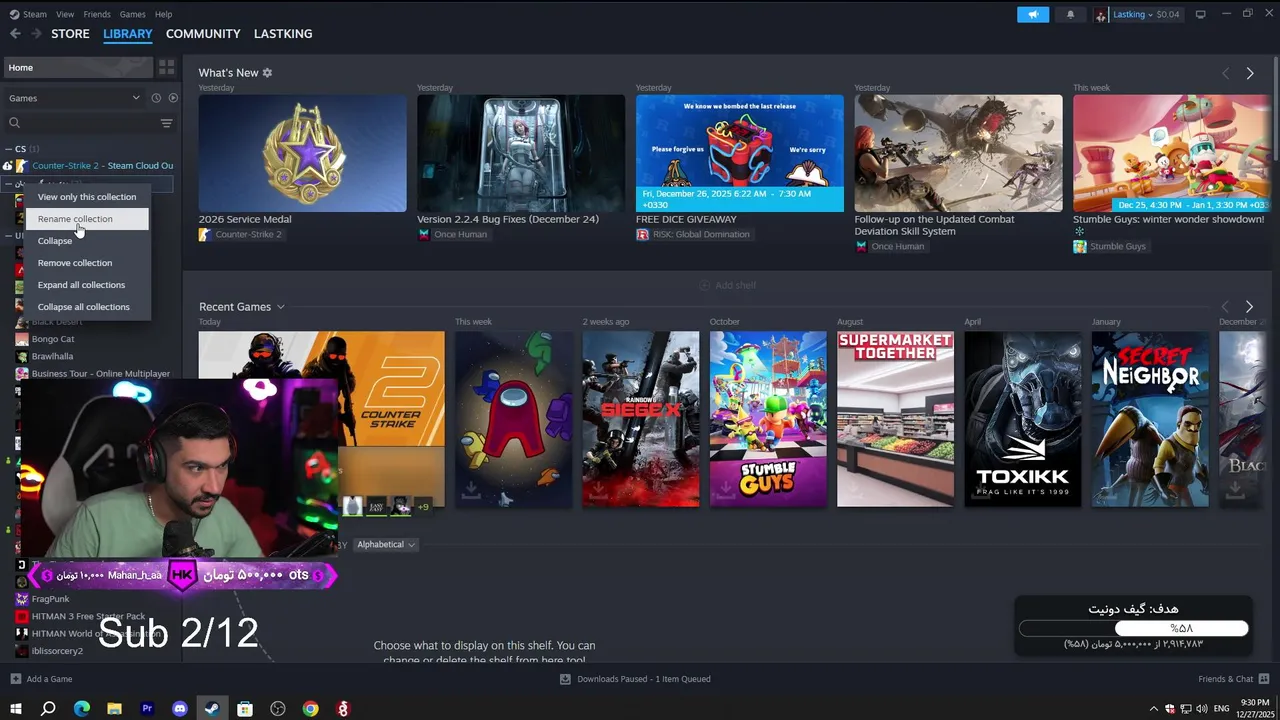This screenshot has height=720, width=1280.
Task: Open the Recent Games shelf dropdown
Action: point(280,307)
